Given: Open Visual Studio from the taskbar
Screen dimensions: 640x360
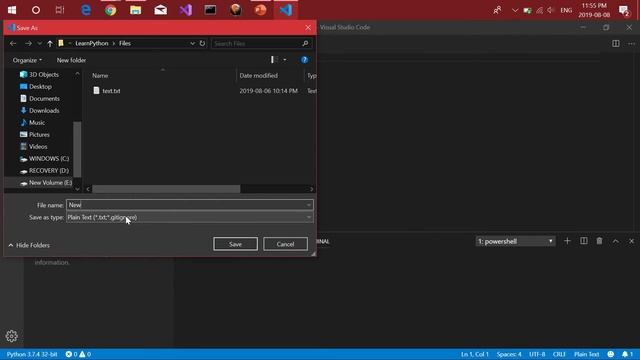Looking at the screenshot, I should pyautogui.click(x=186, y=10).
